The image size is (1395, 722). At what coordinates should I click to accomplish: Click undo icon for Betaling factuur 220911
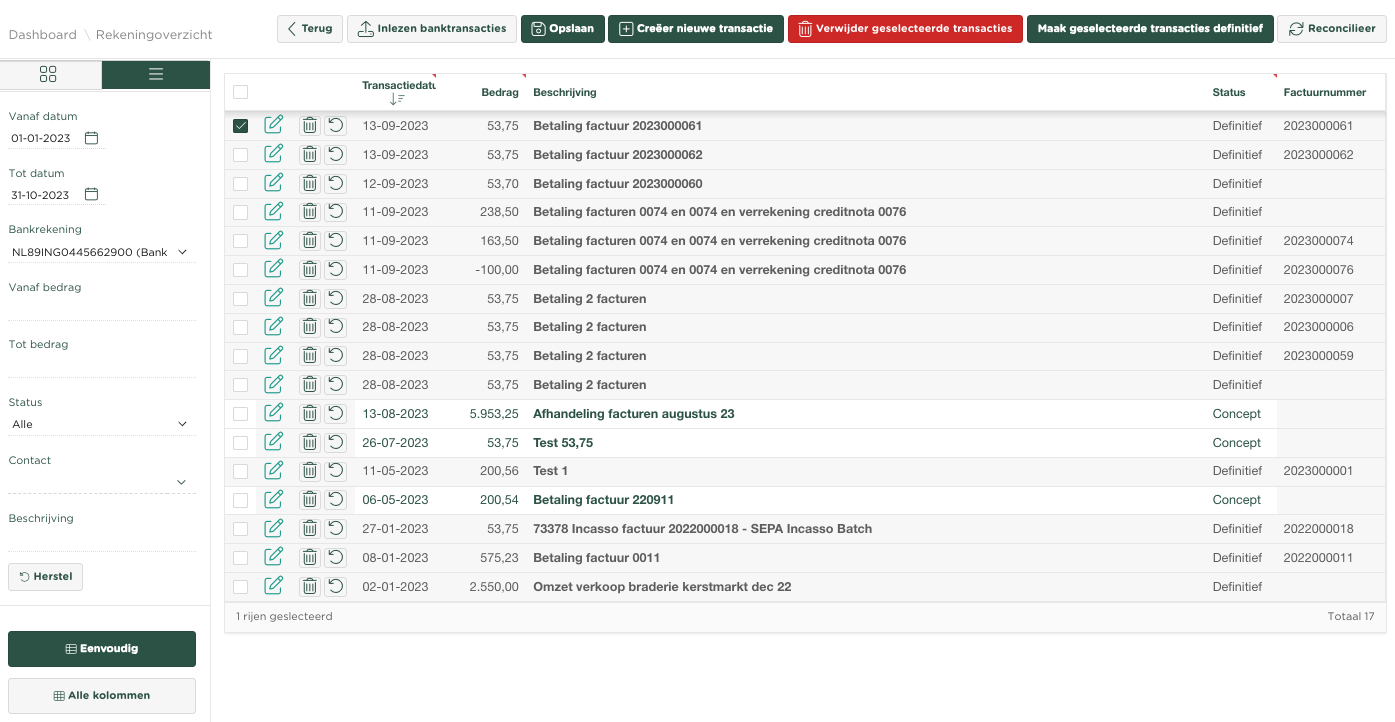336,499
